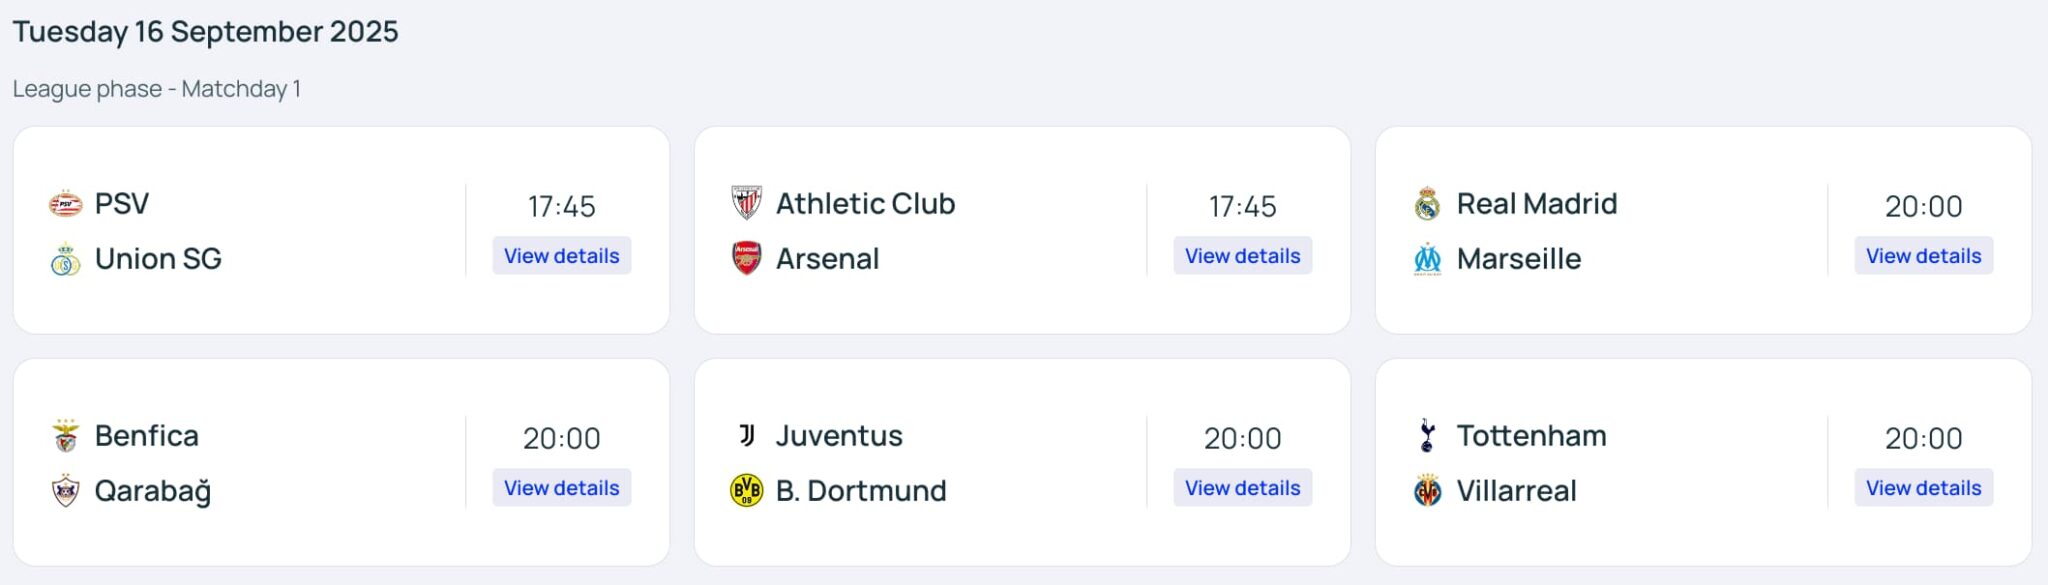View details for Benfica vs Qarabağ

561,488
